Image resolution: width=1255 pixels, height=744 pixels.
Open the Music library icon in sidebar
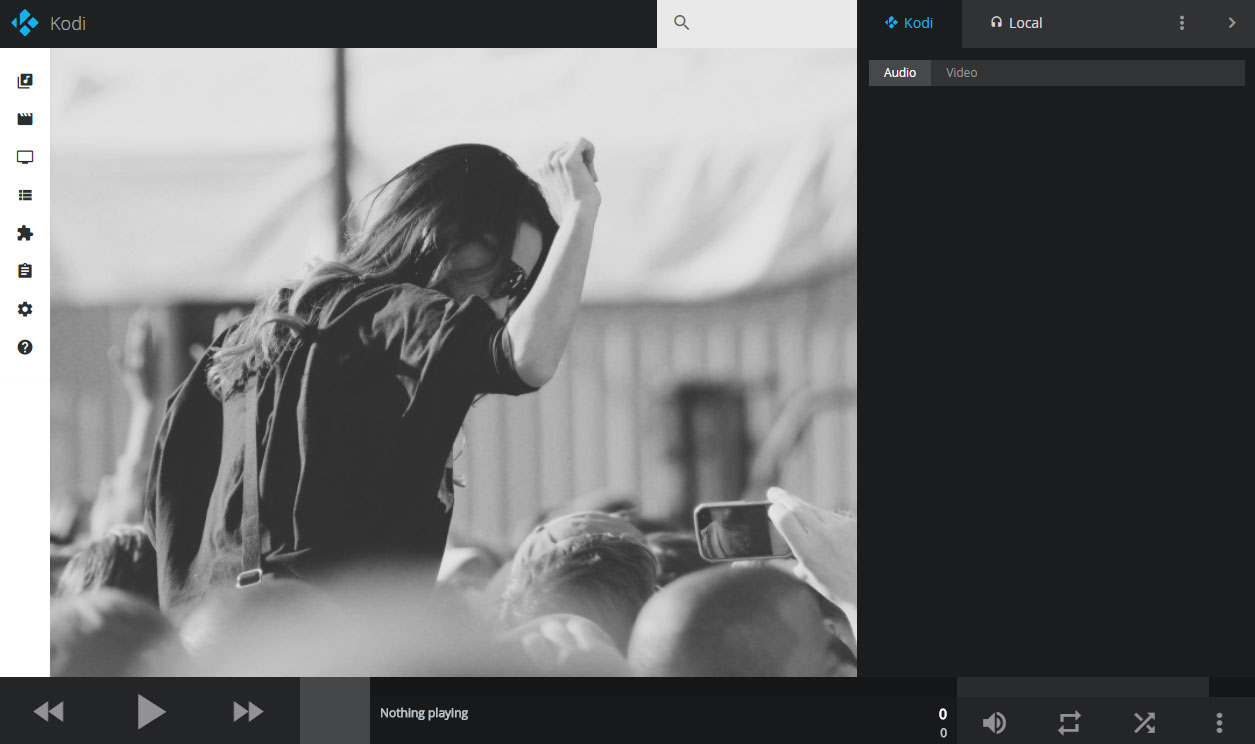tap(25, 81)
